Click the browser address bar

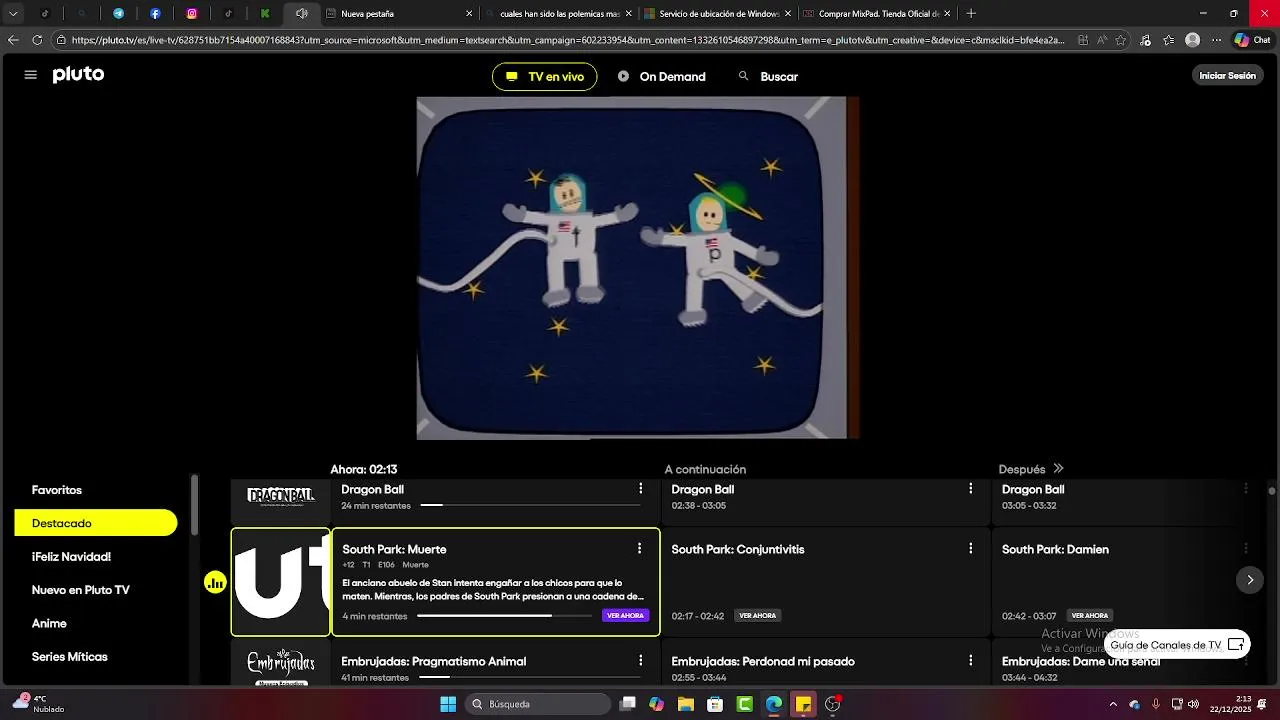click(570, 40)
